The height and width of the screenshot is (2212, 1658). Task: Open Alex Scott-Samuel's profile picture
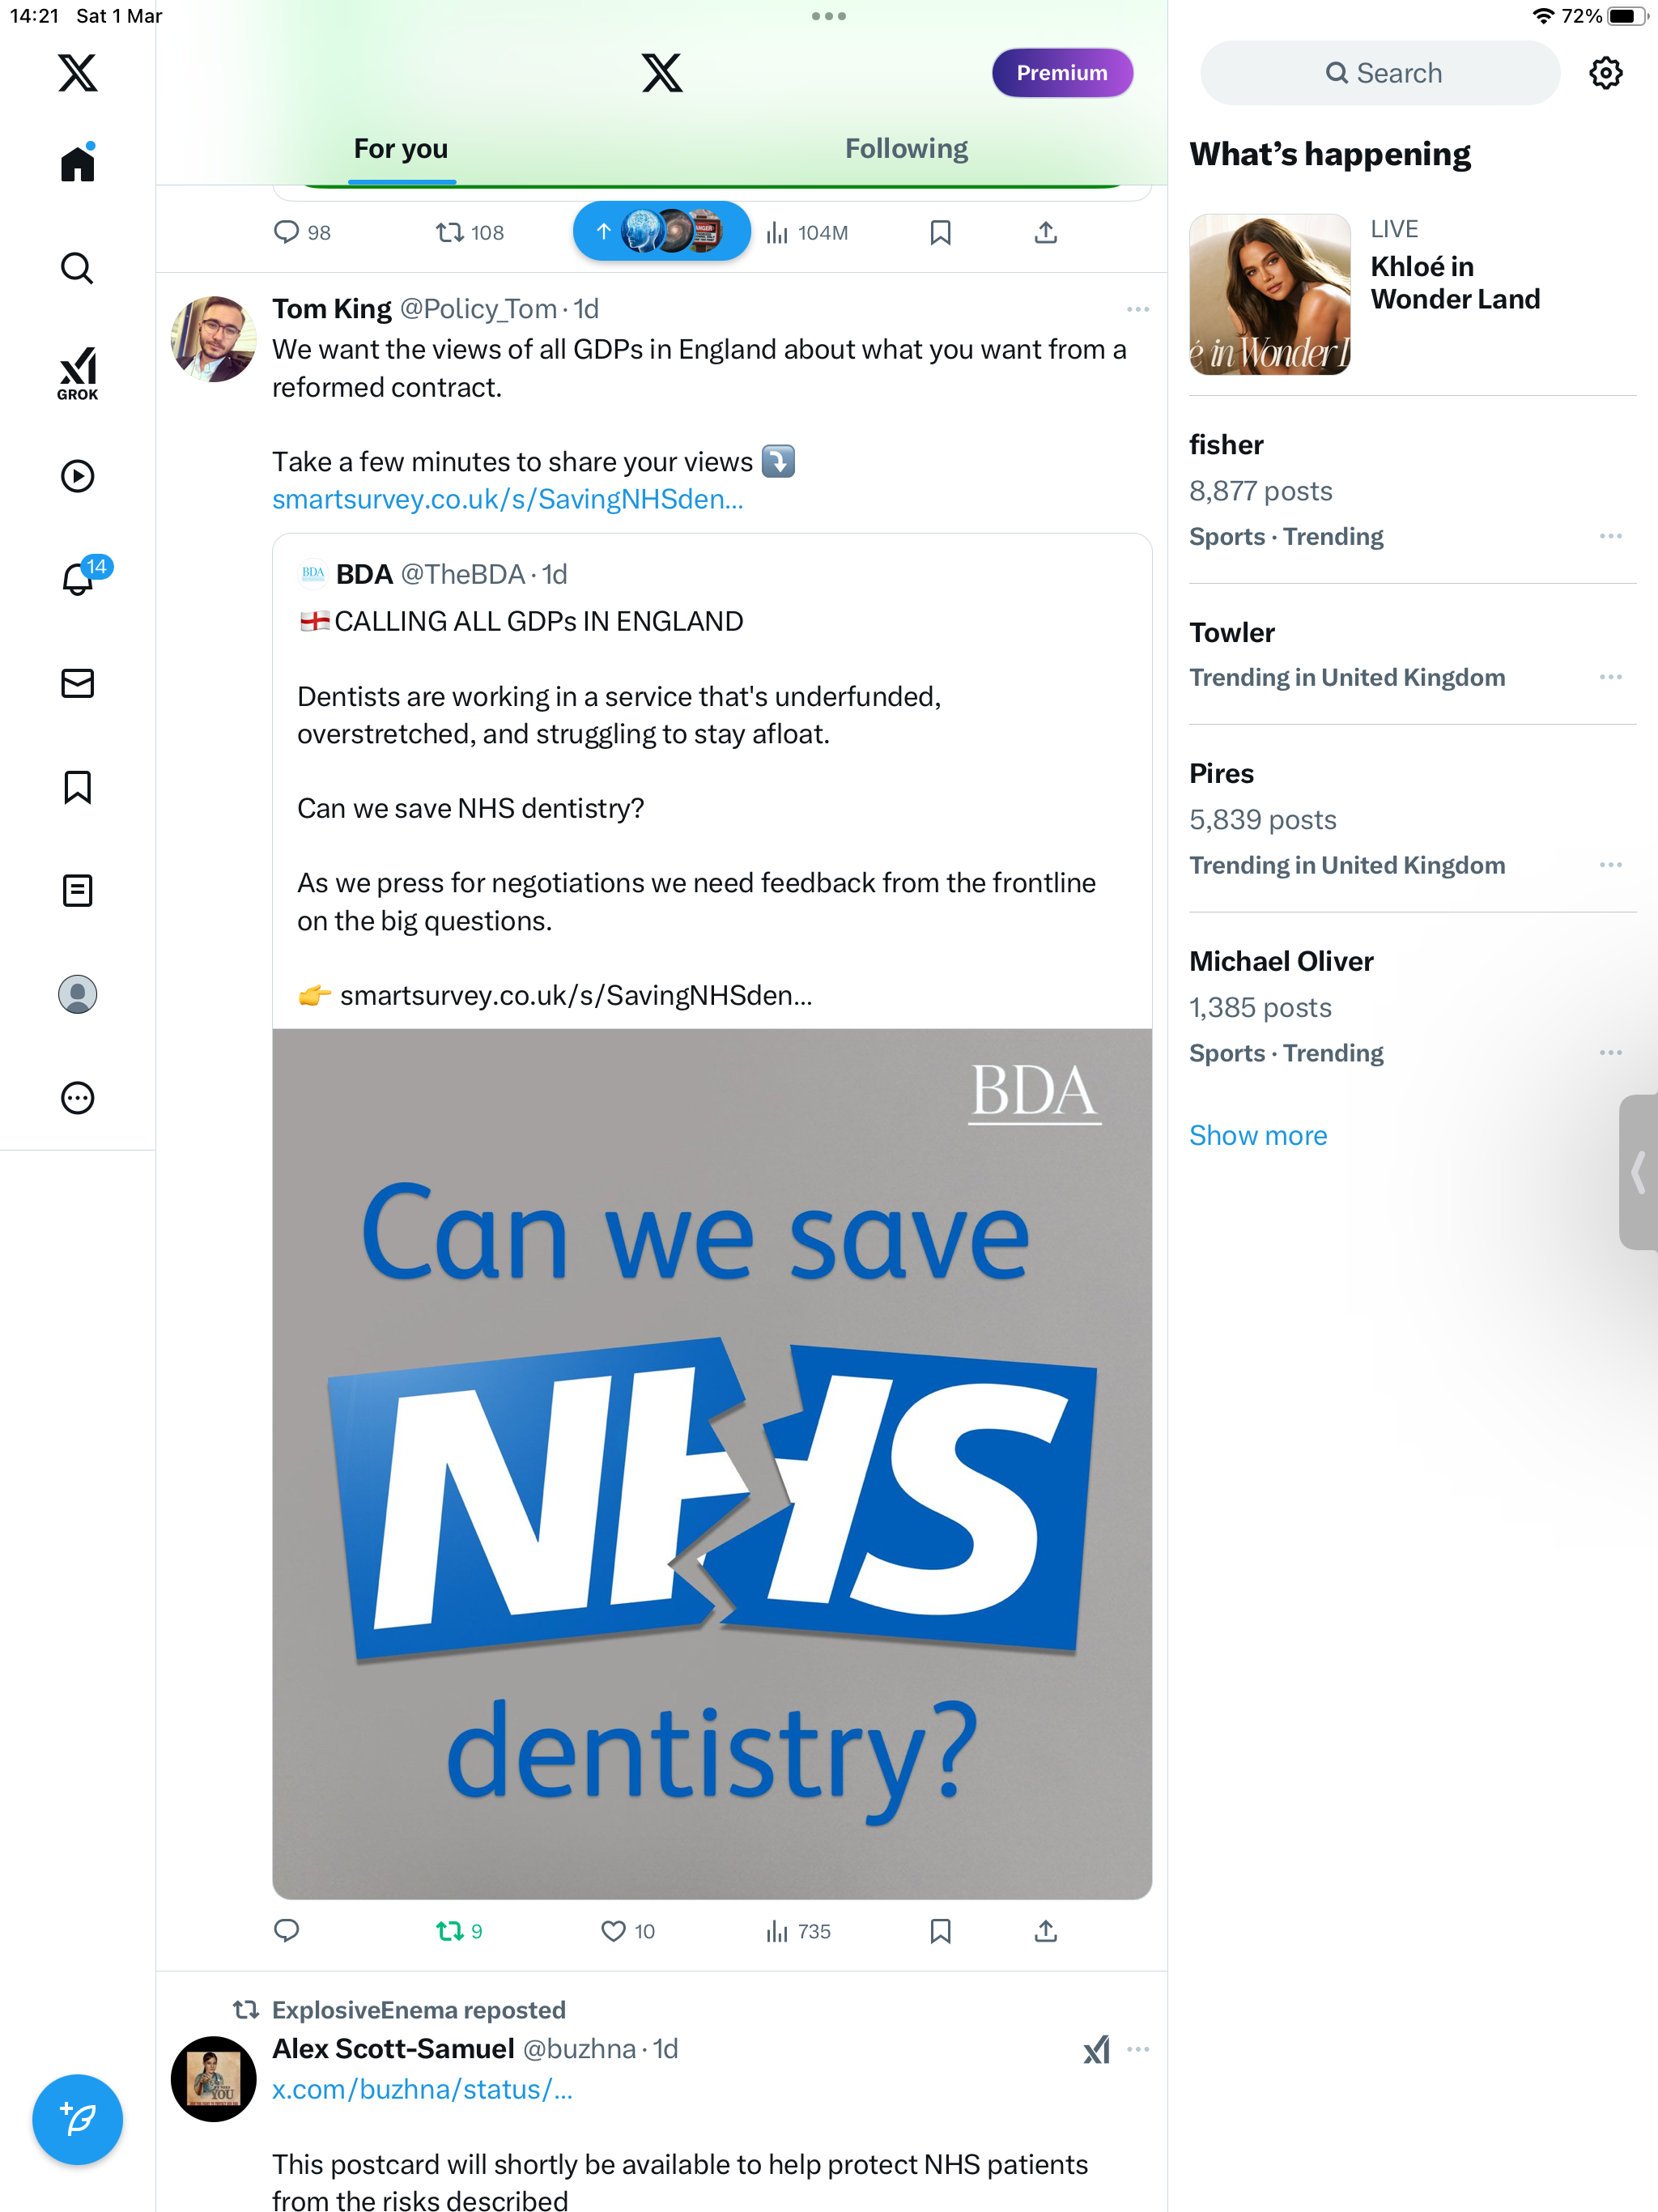click(x=213, y=2079)
